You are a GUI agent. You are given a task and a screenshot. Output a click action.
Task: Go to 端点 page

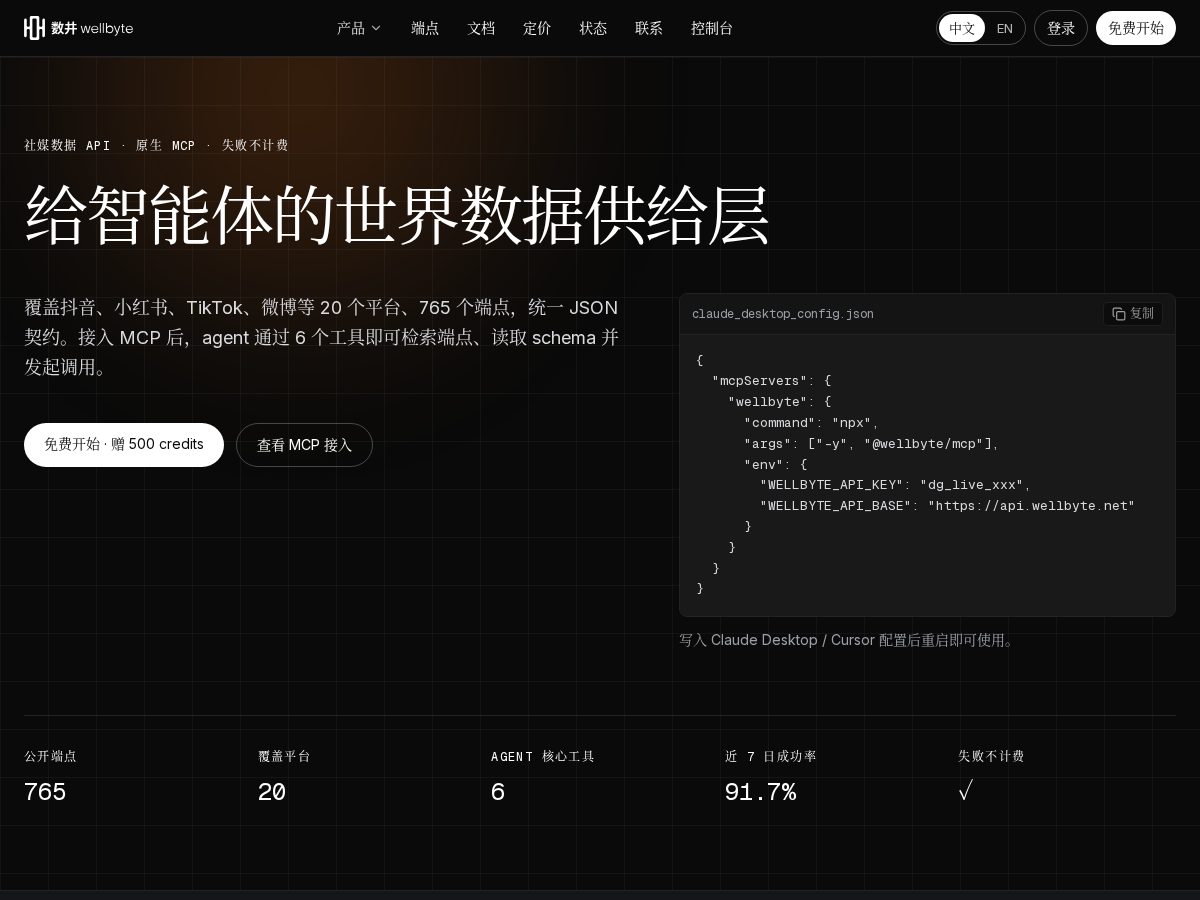[425, 28]
